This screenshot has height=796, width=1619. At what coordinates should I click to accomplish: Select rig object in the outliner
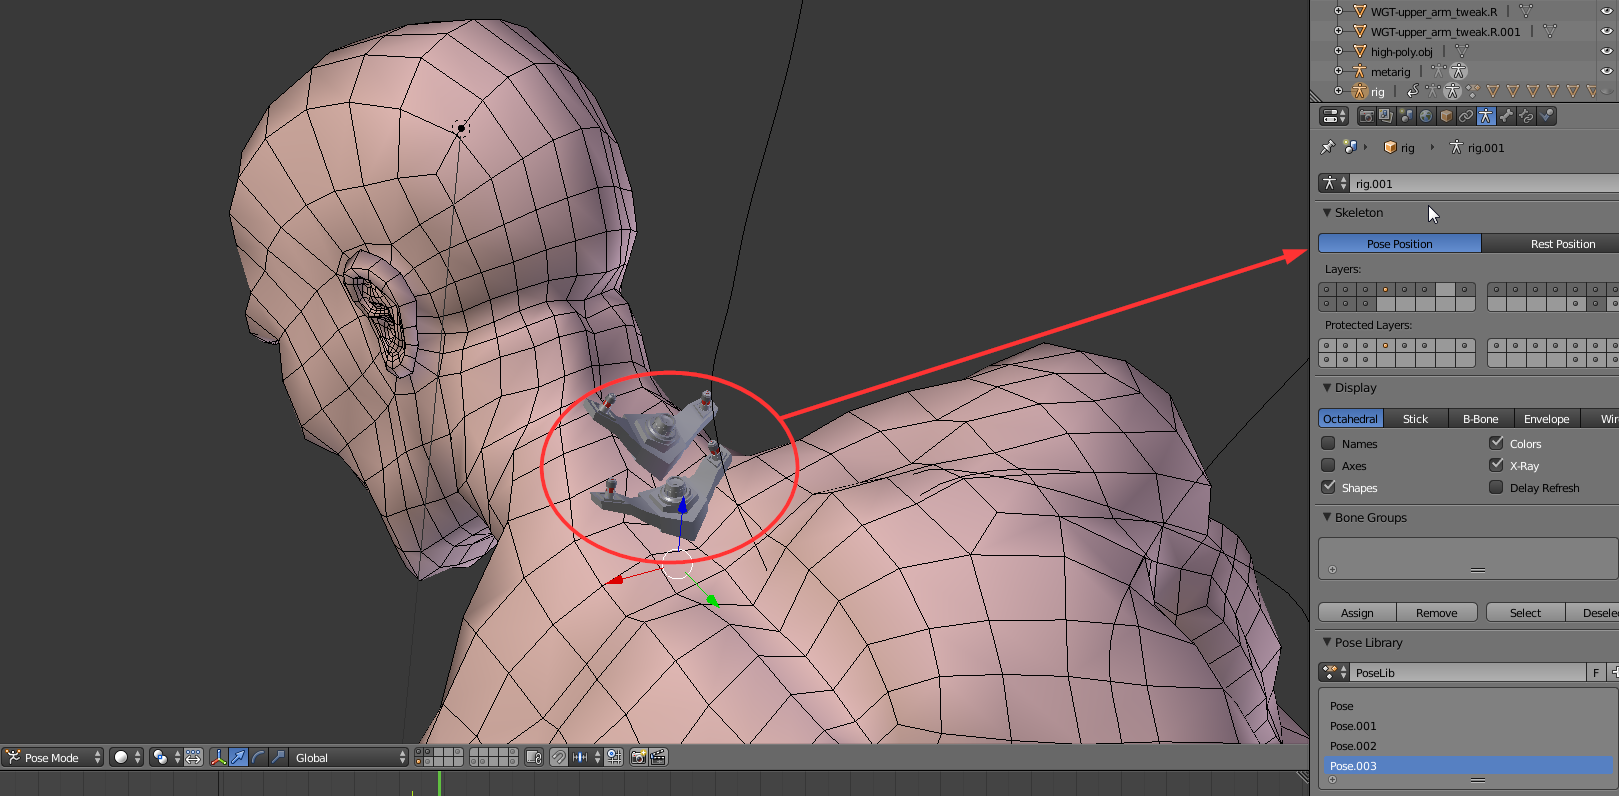coord(1377,92)
